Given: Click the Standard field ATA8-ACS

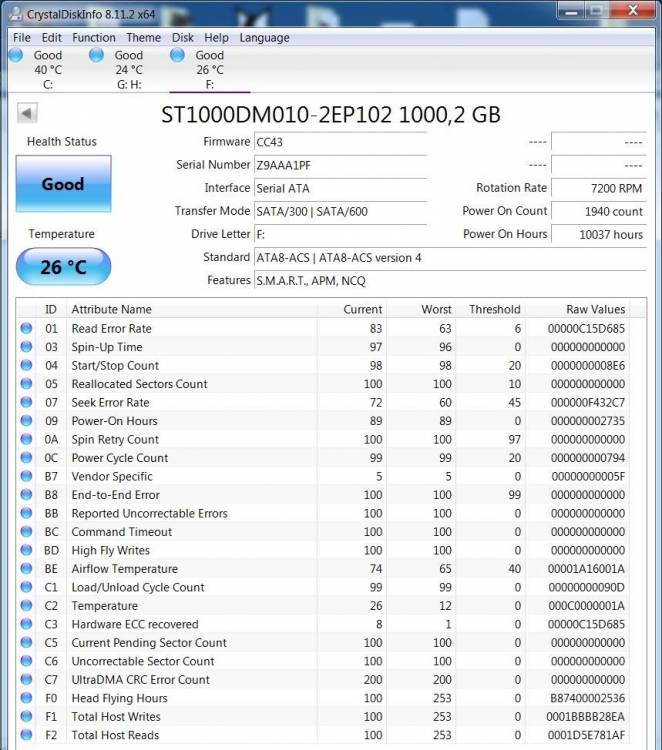Looking at the screenshot, I should click(x=450, y=257).
